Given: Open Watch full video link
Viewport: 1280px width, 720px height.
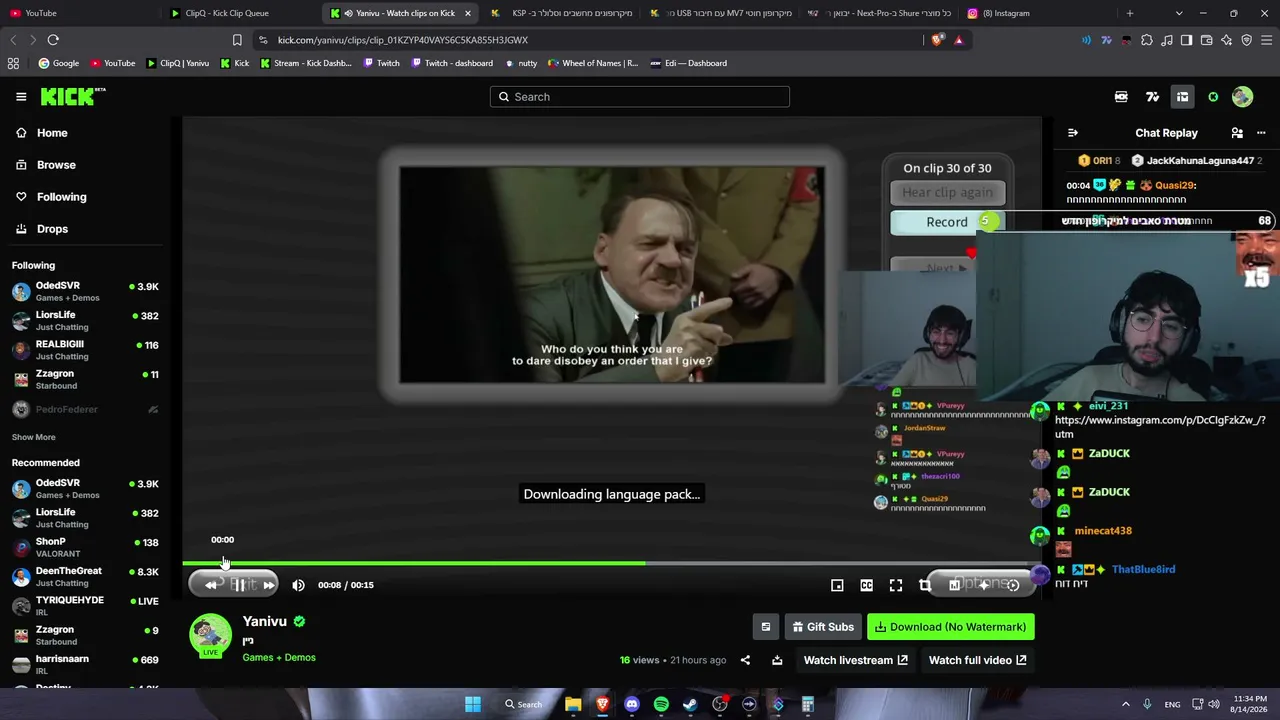Looking at the screenshot, I should (977, 660).
